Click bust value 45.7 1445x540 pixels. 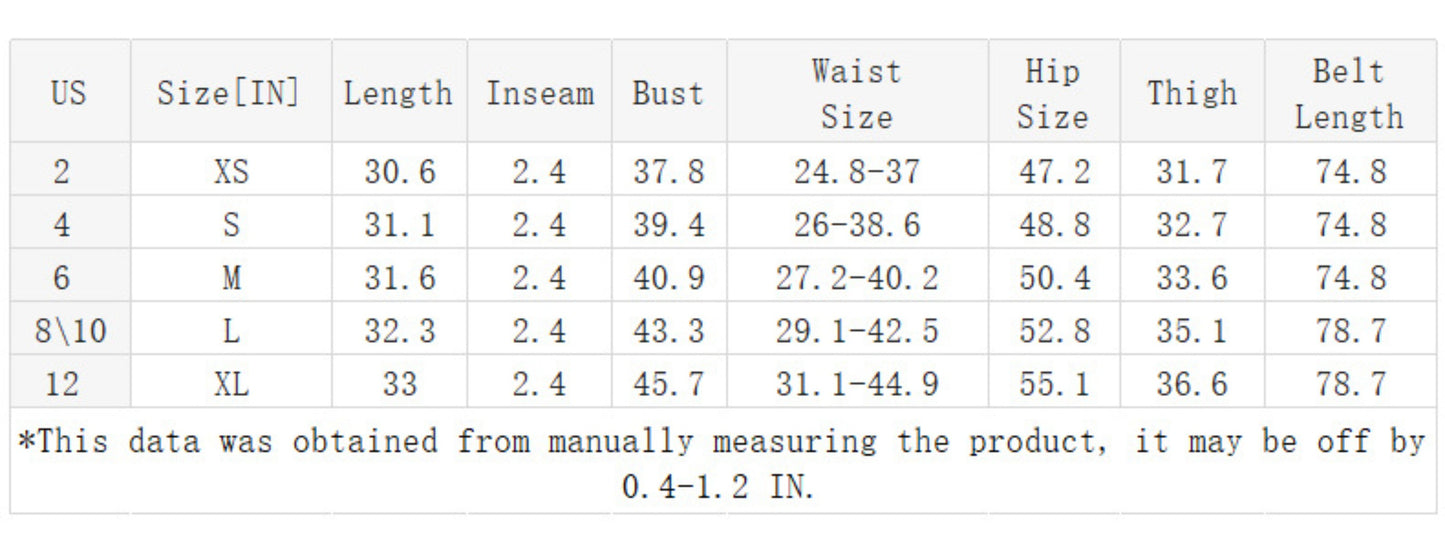pyautogui.click(x=668, y=384)
